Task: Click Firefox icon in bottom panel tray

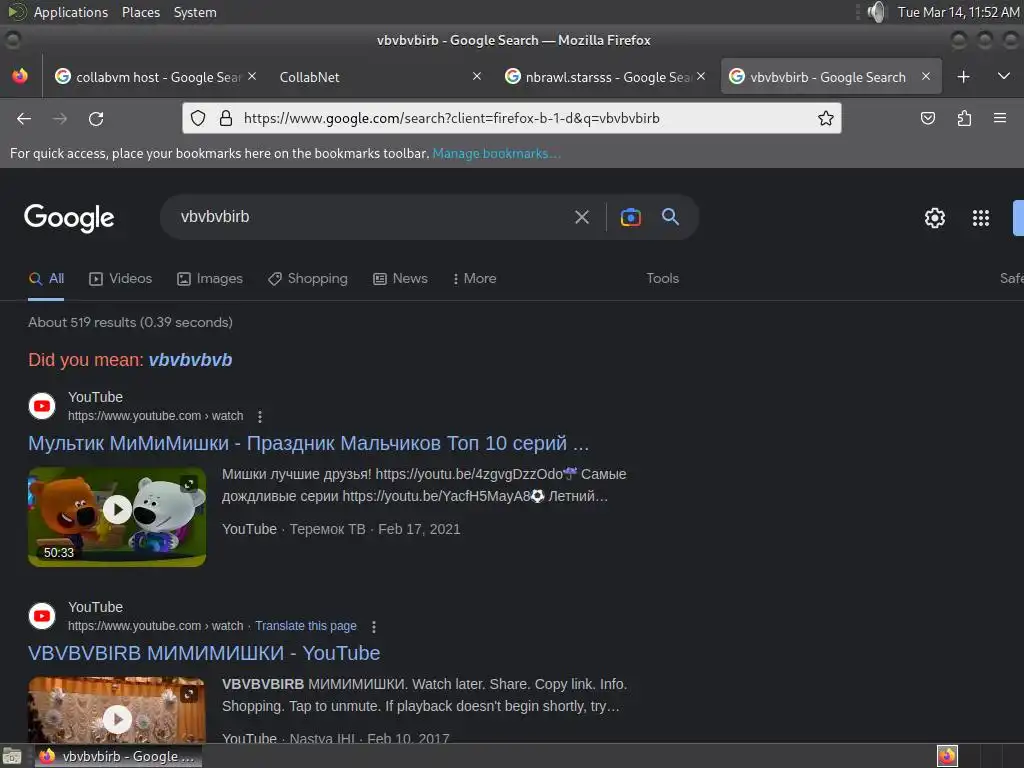Action: tap(947, 756)
